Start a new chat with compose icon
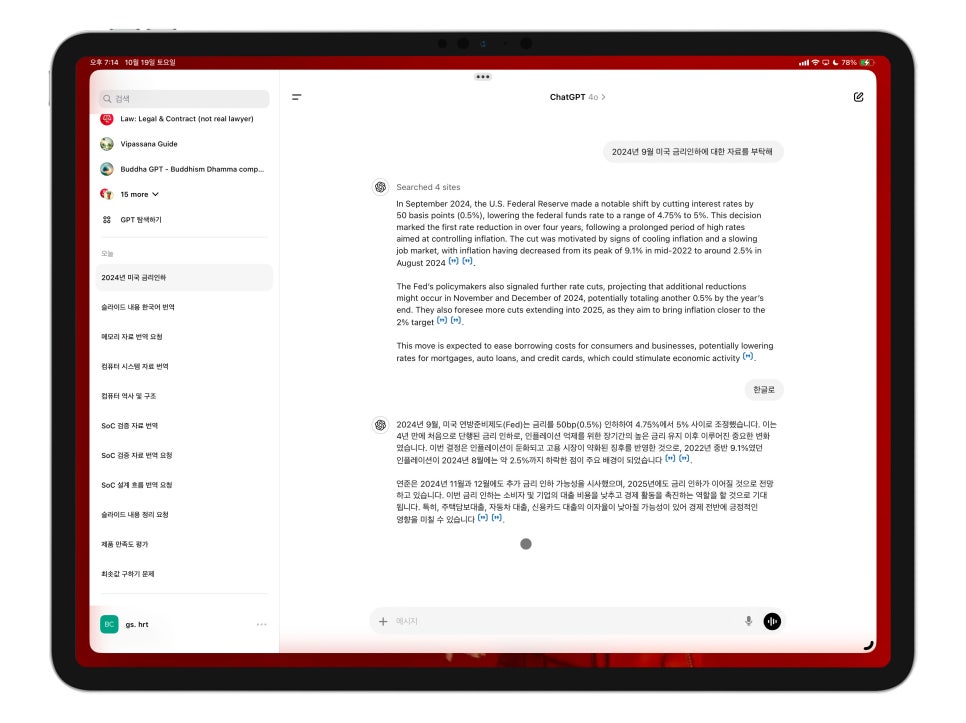The image size is (966, 723). [x=858, y=97]
